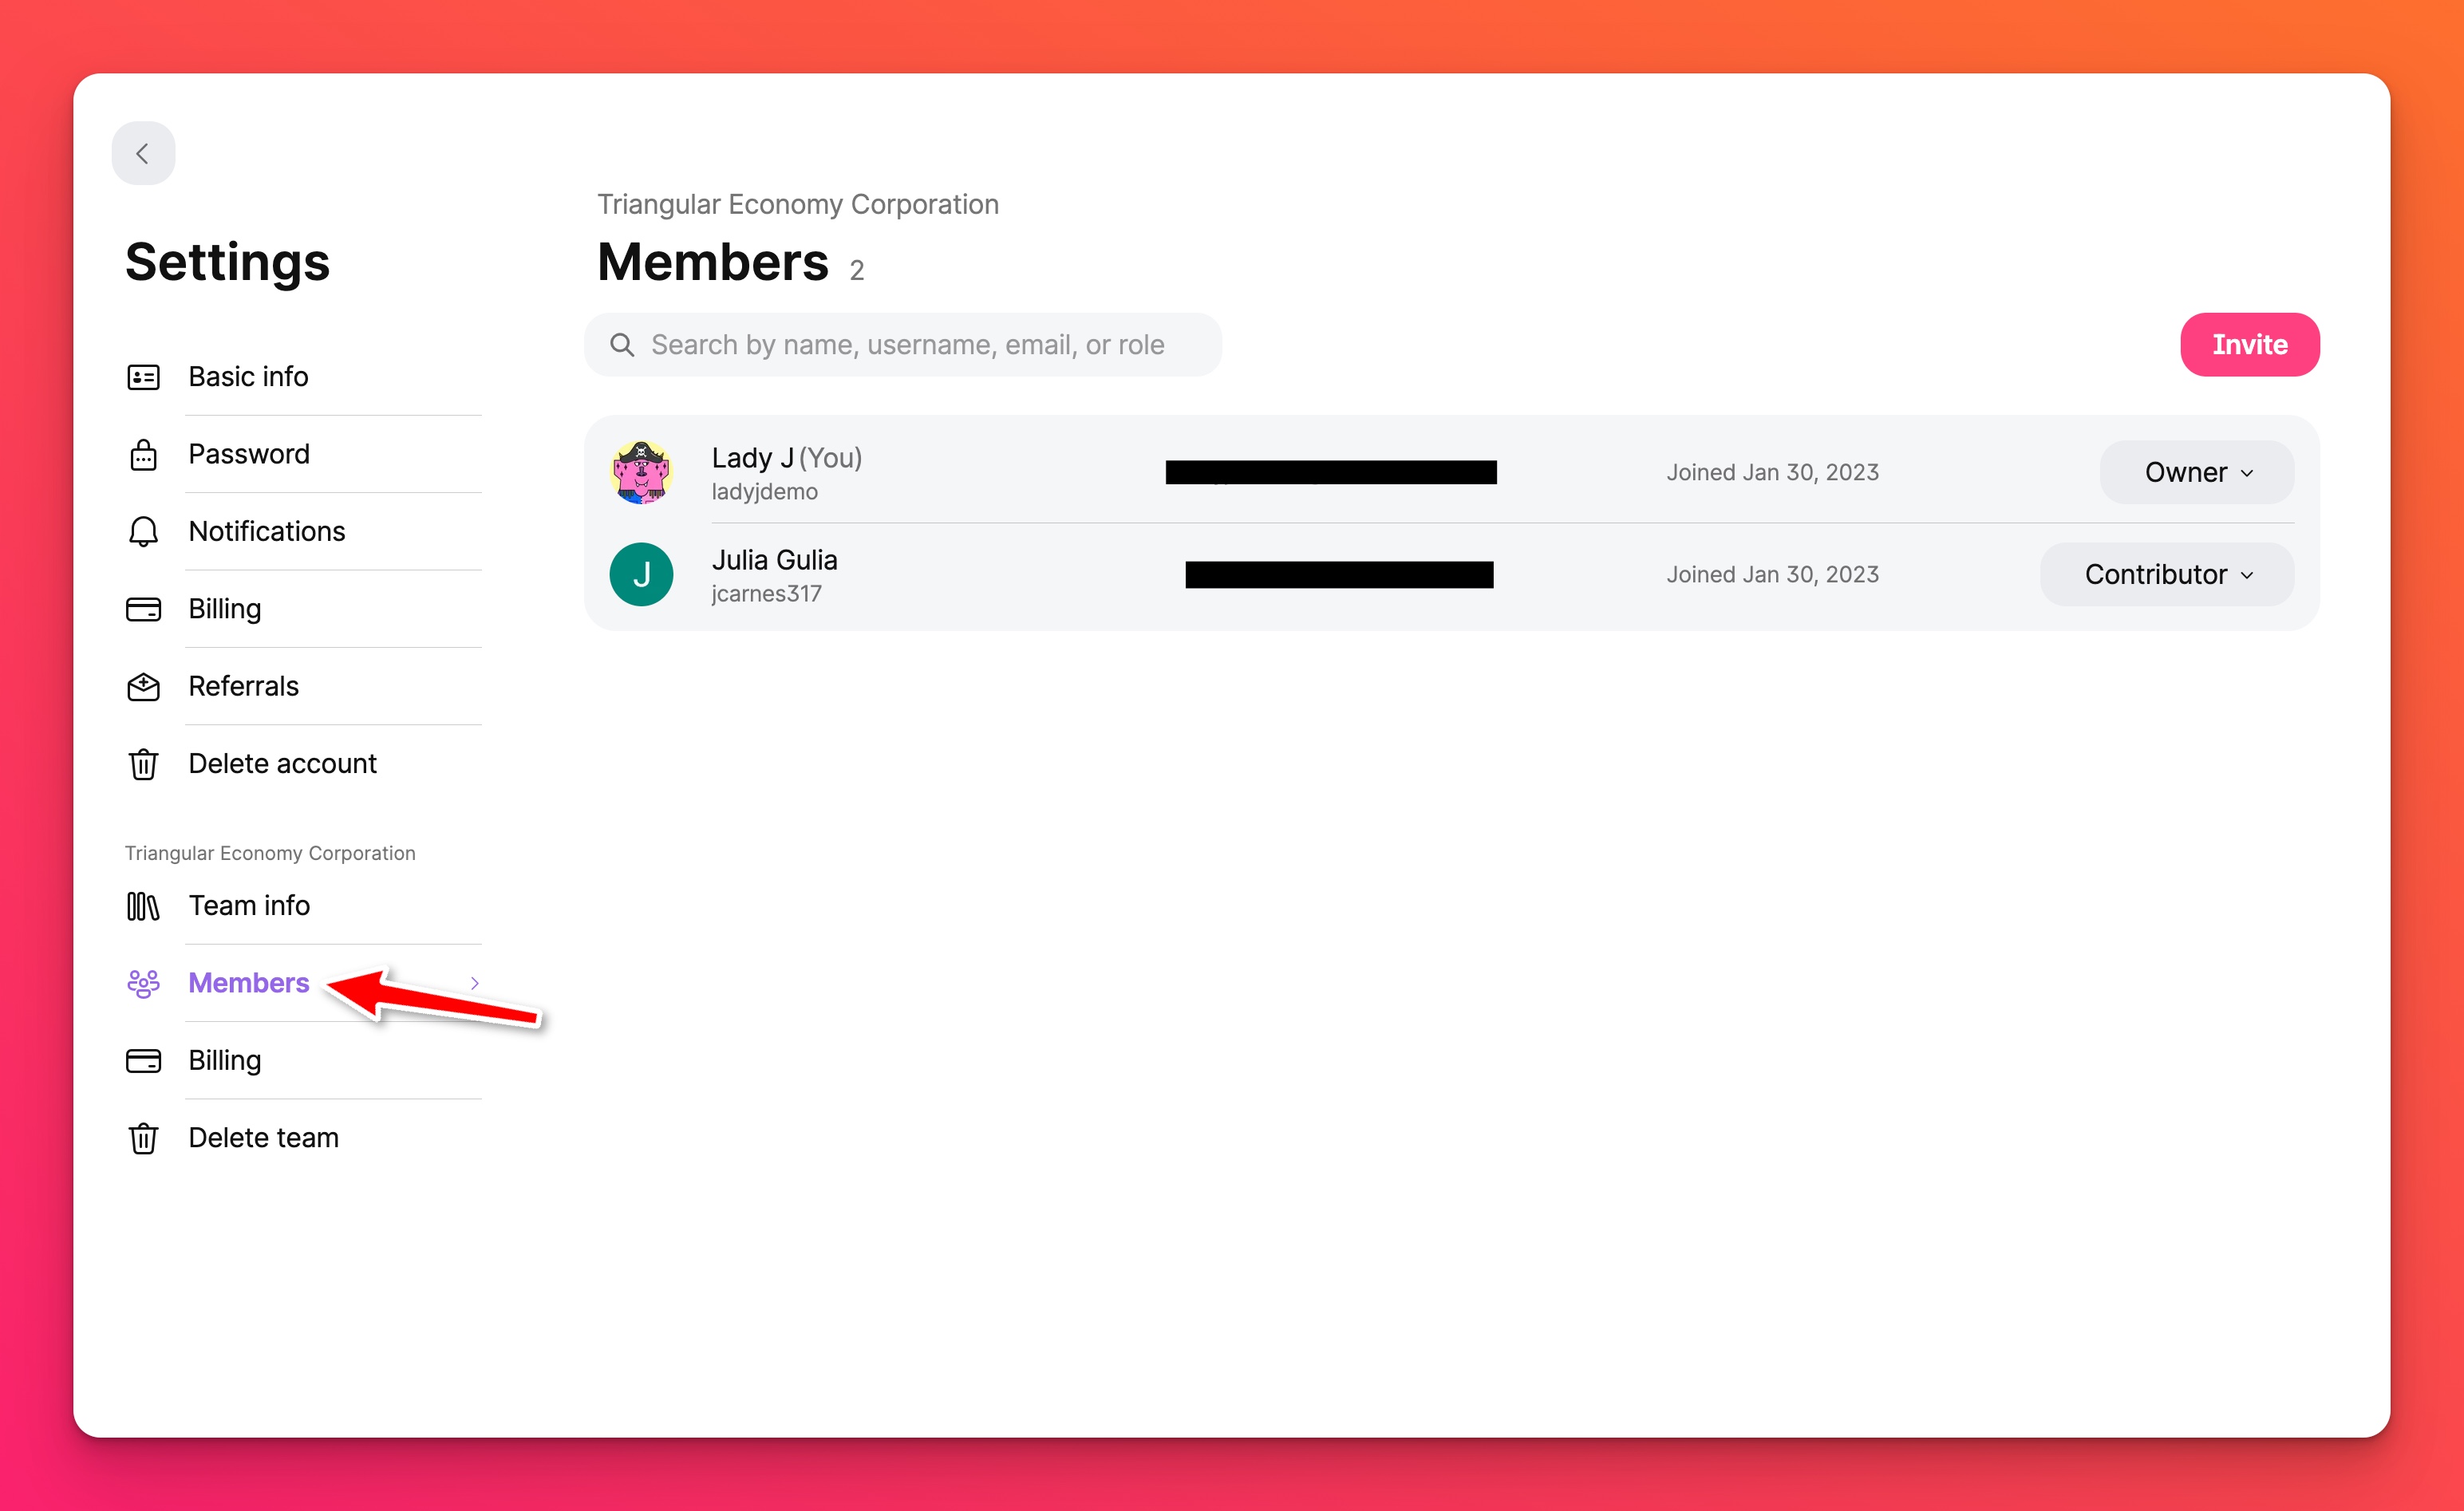
Task: Expand the Owner role dropdown for Lady J
Action: point(2197,471)
